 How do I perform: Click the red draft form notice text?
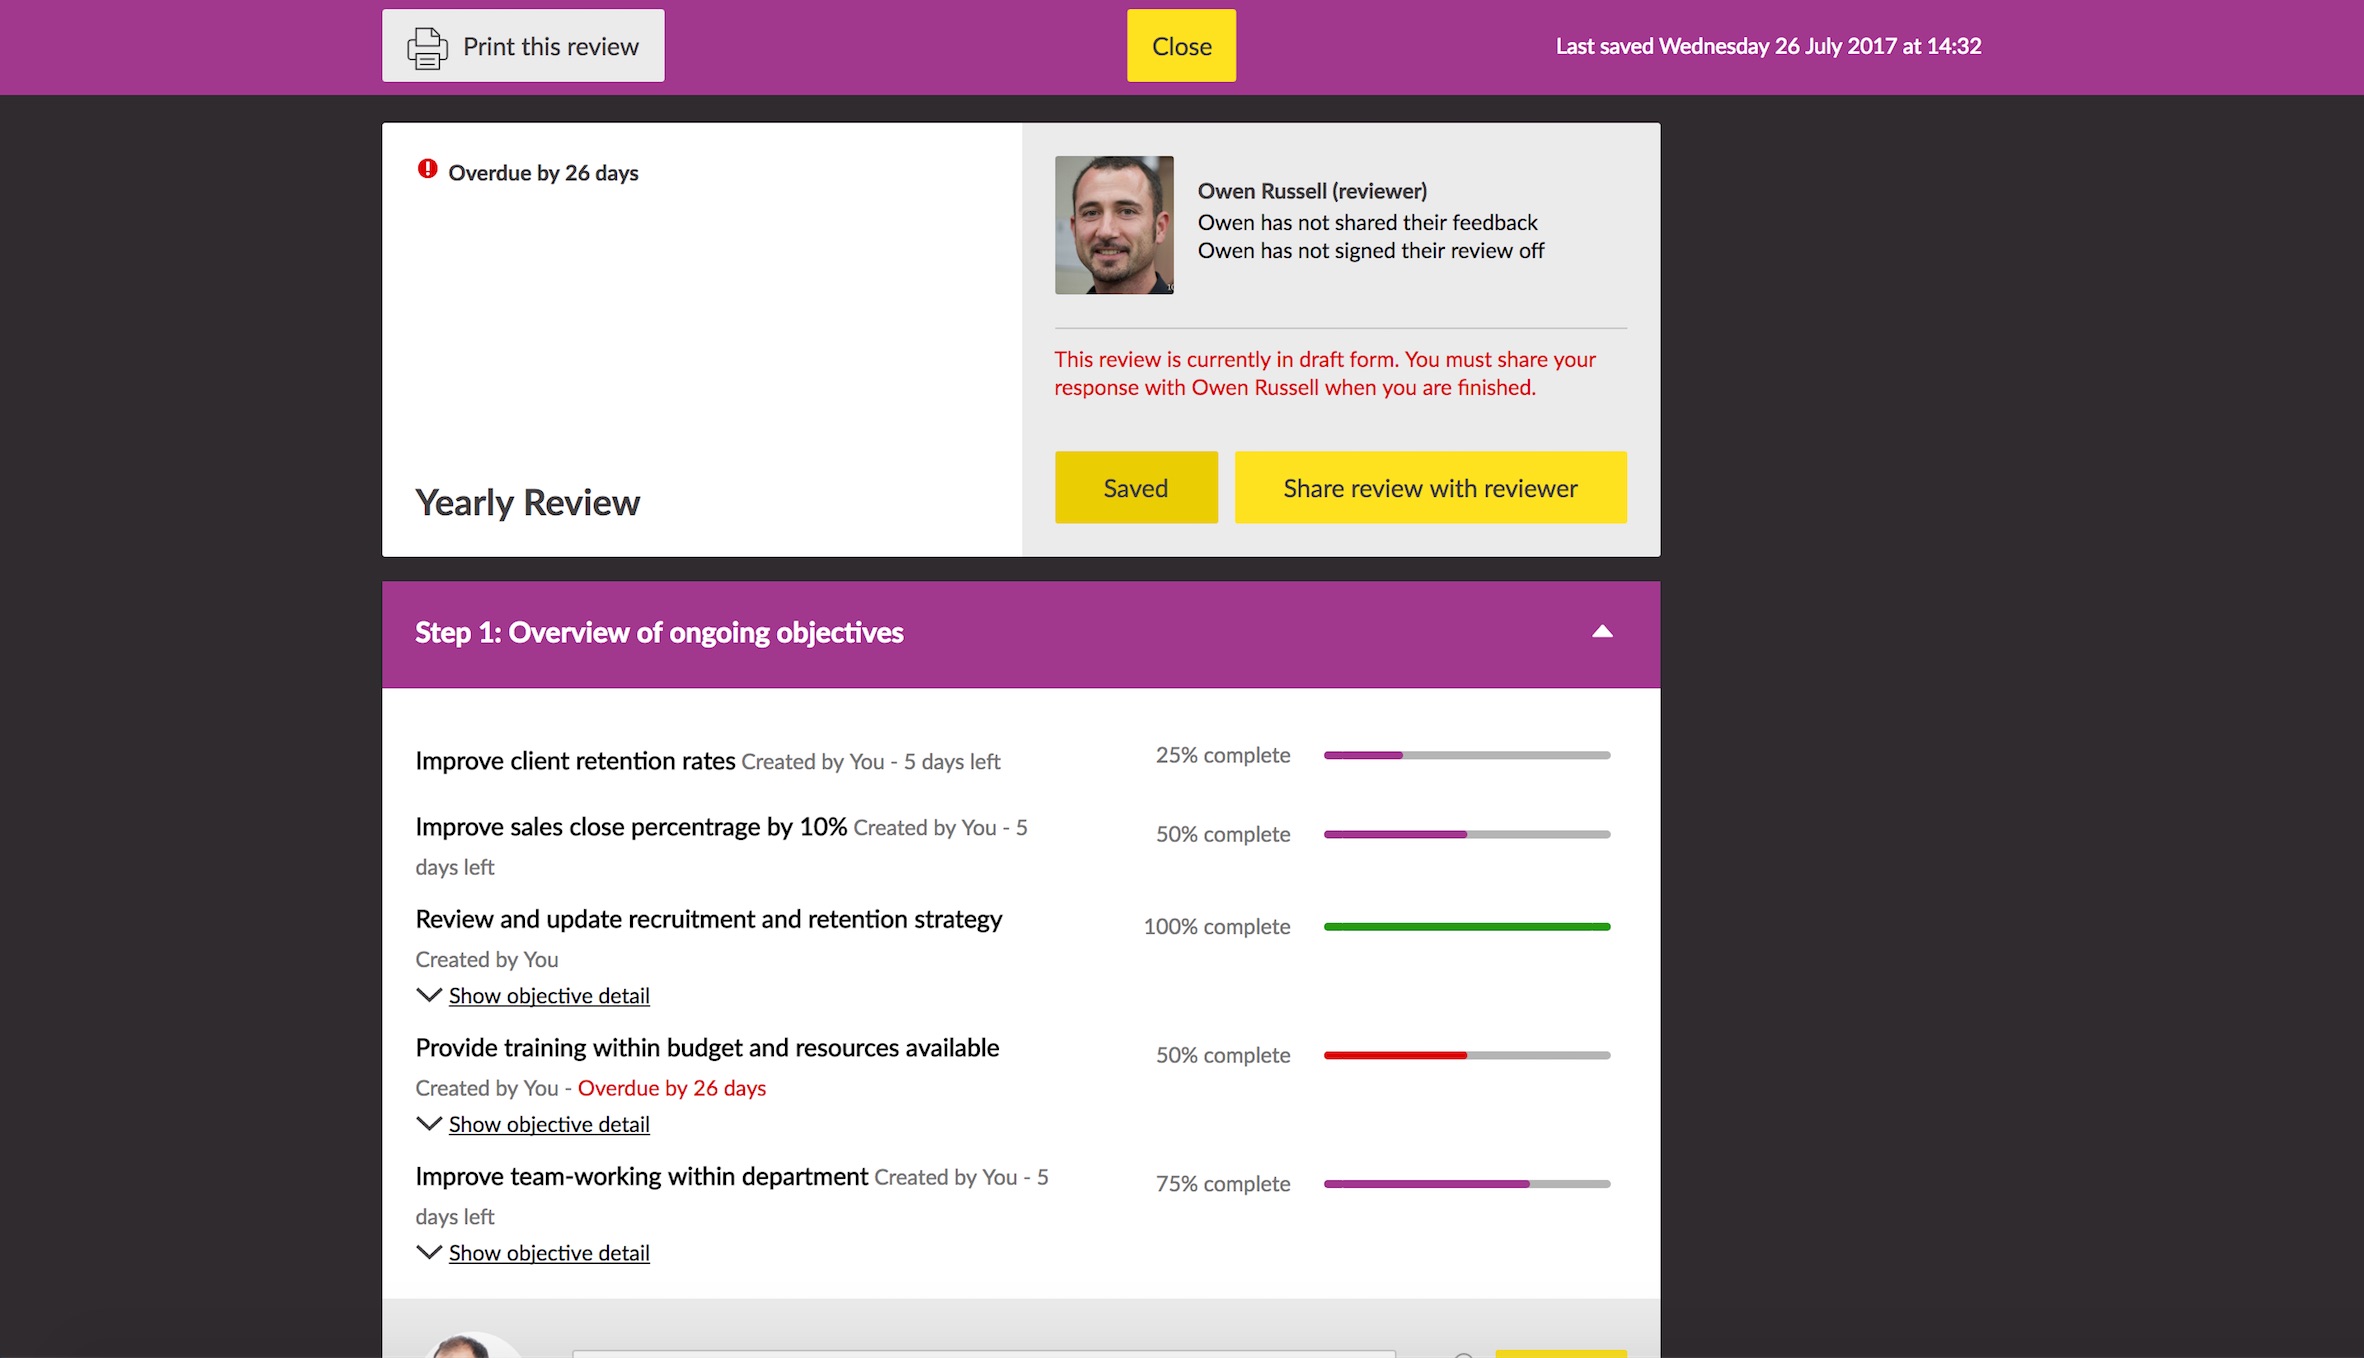[x=1325, y=373]
